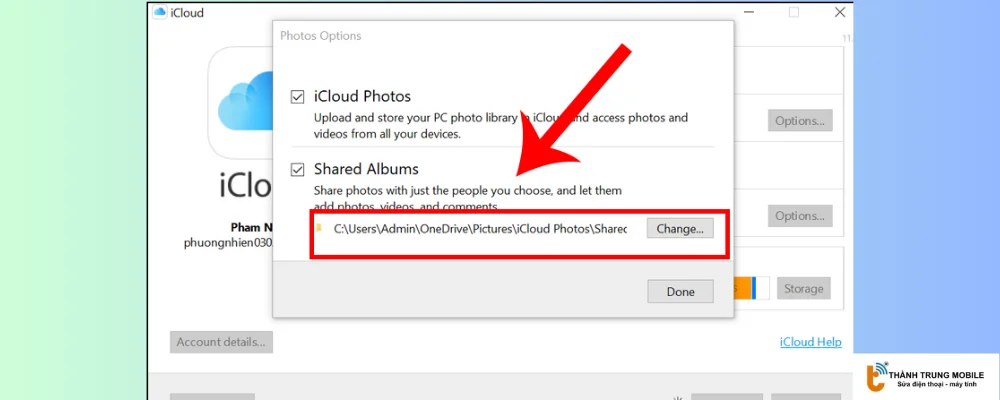Open the upper Options... button

799,121
